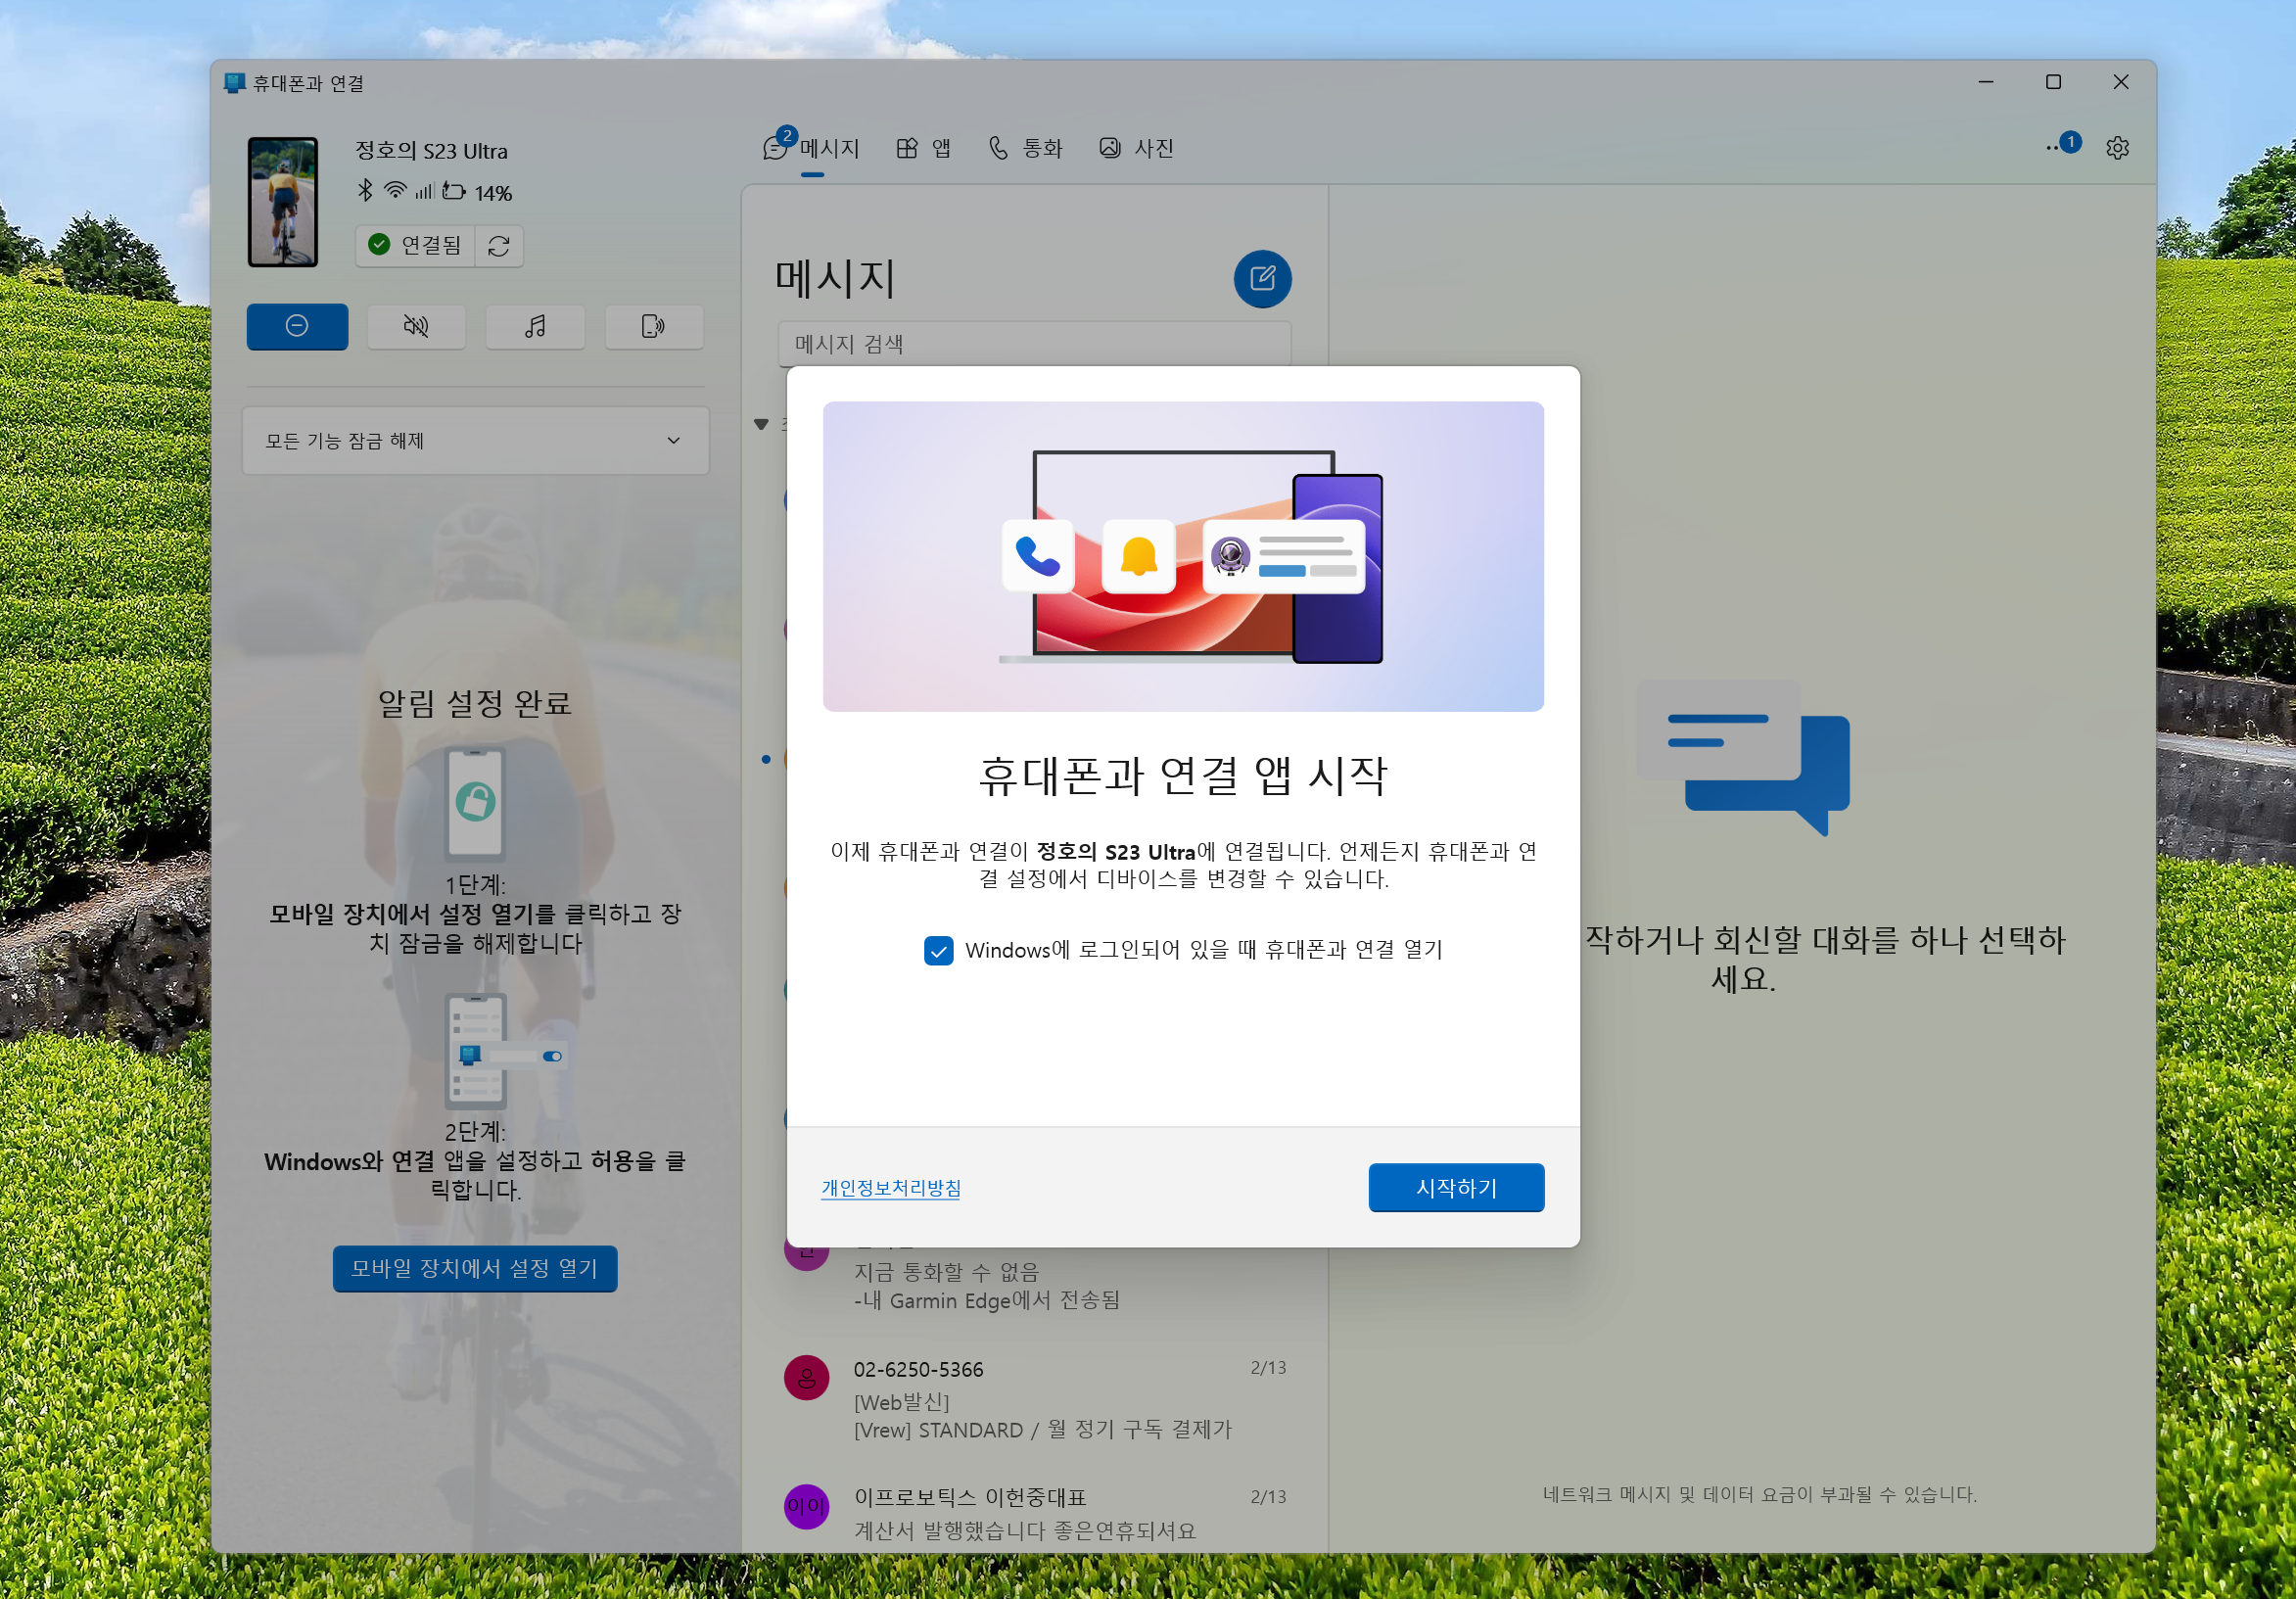2296x1599 pixels.
Task: Switch to the 사진 tab
Action: (x=1137, y=149)
